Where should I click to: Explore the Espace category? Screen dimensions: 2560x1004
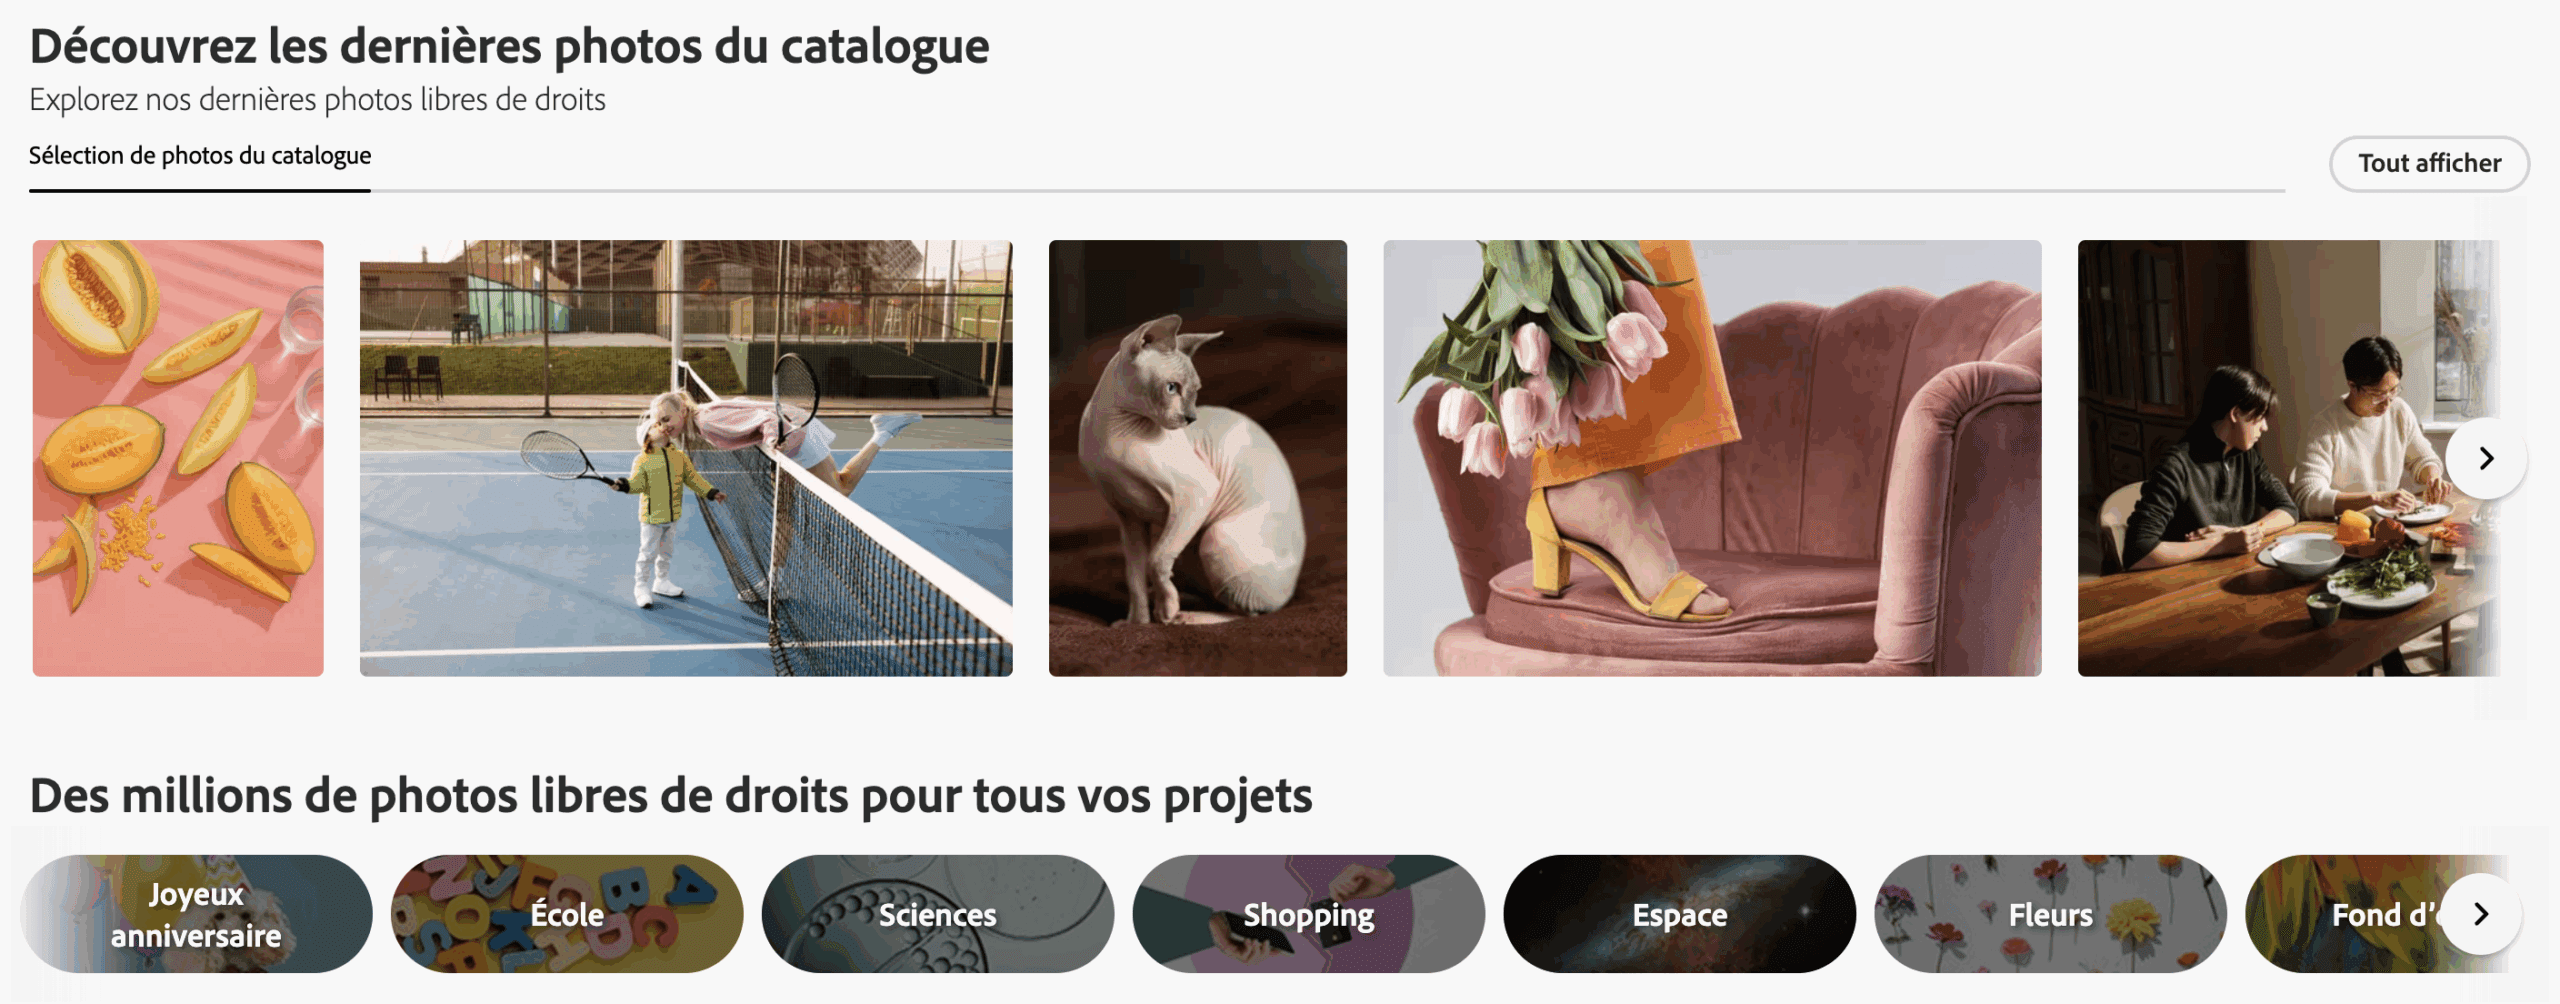[1680, 914]
